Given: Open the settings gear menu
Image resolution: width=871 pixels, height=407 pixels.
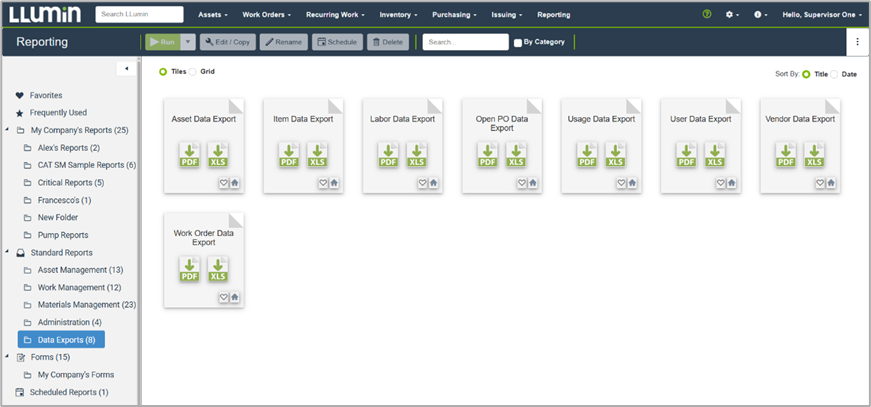Looking at the screenshot, I should [732, 15].
